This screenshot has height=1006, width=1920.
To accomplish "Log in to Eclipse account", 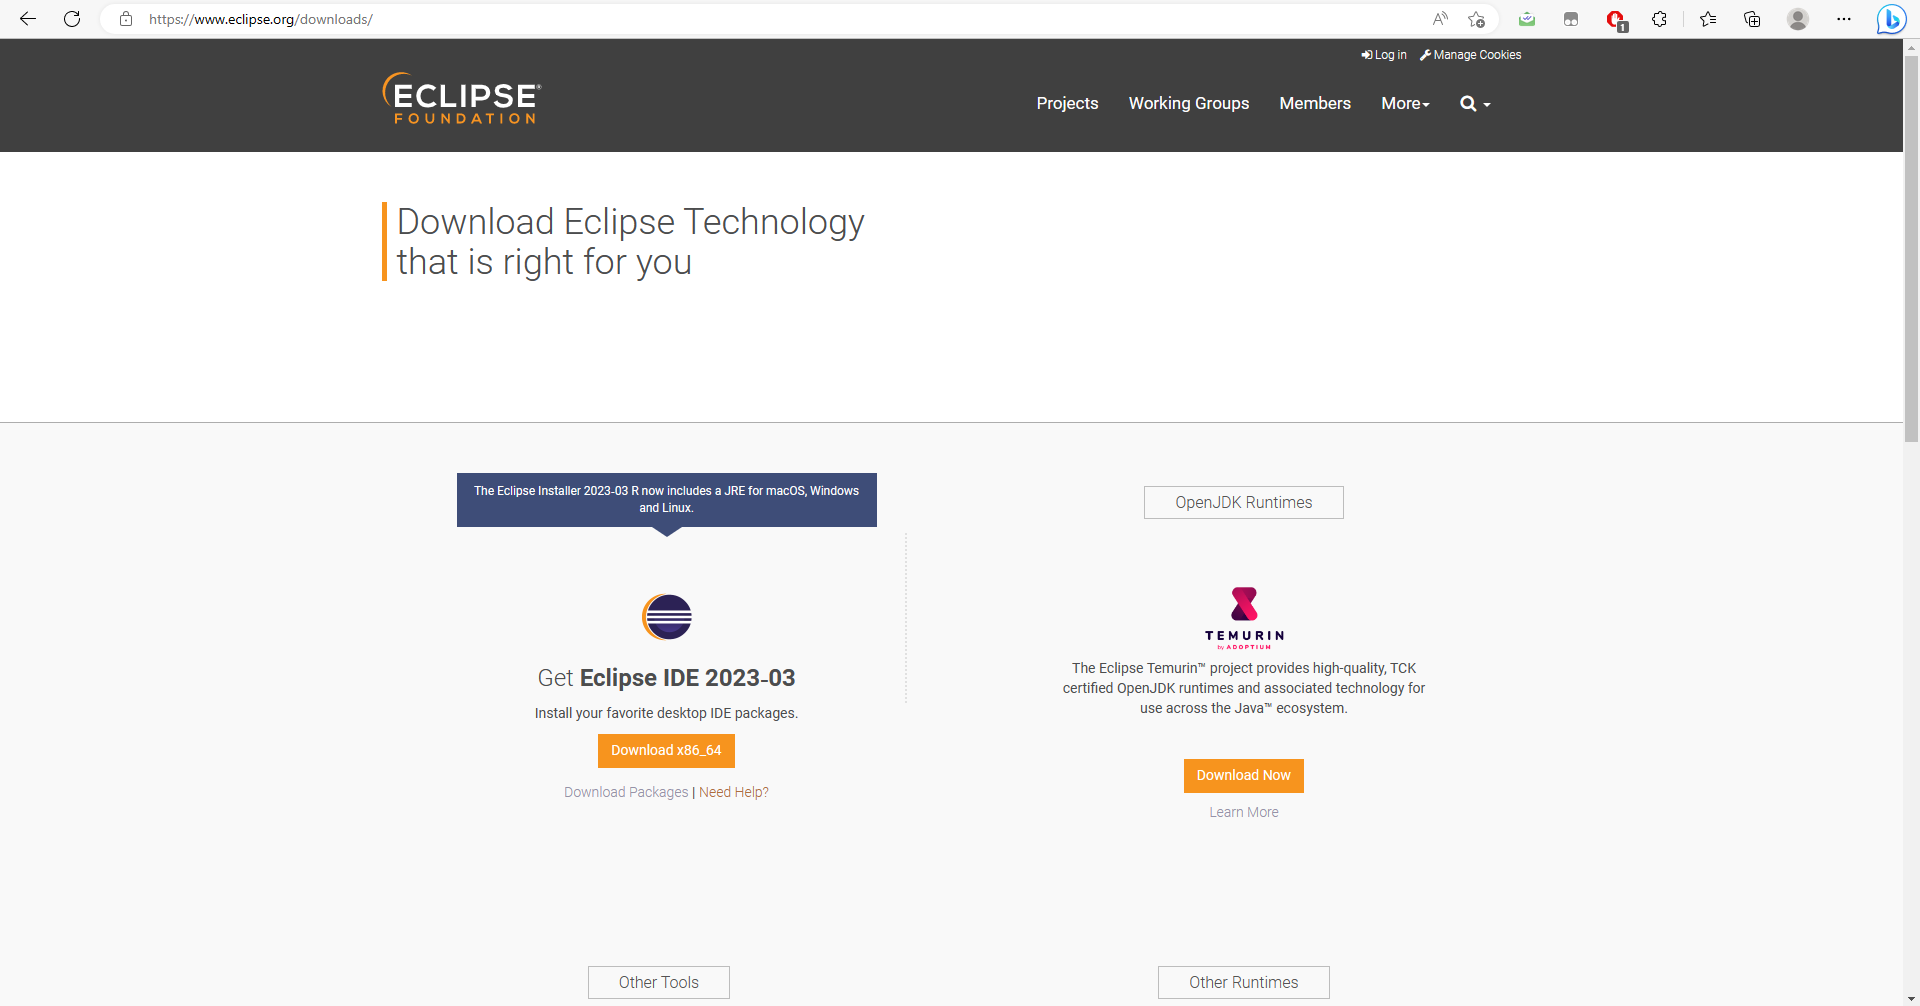I will coord(1384,55).
